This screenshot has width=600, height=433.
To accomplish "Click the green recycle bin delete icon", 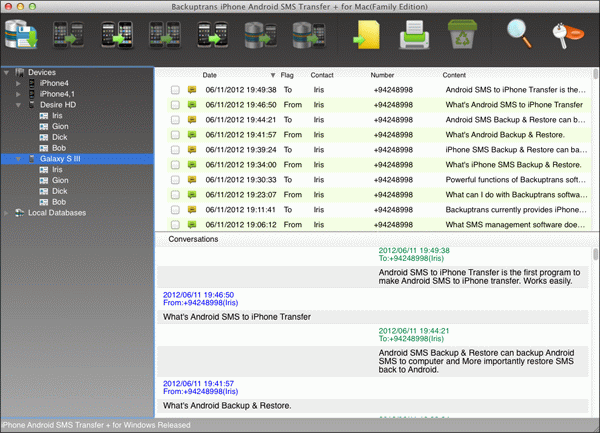I will pos(462,34).
